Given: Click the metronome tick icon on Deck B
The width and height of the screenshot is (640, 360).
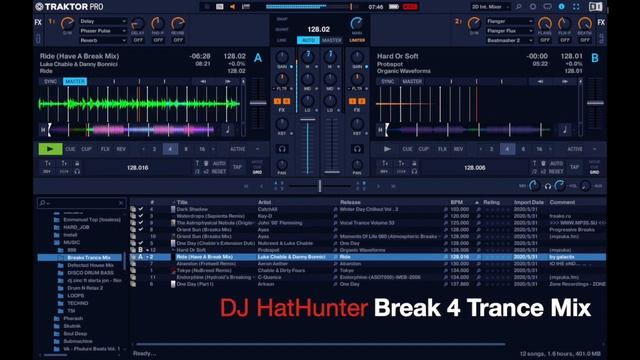Looking at the screenshot, I should tap(565, 130).
